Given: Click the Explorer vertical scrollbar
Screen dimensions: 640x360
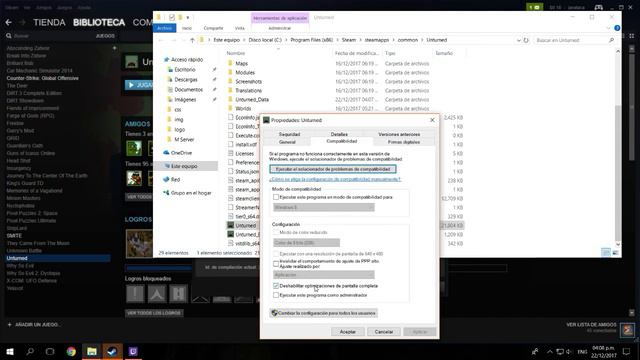Looking at the screenshot, I should tap(618, 147).
